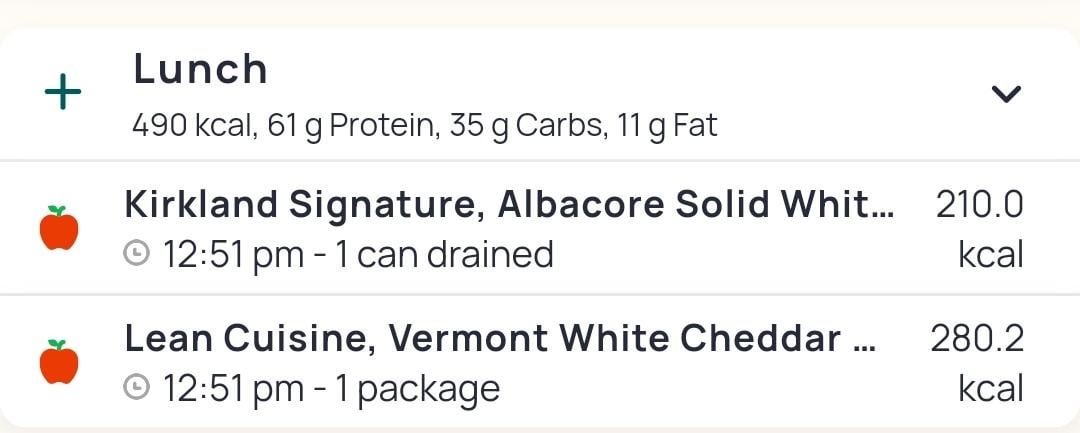Select the 280.2 kcal calorie value

click(977, 363)
